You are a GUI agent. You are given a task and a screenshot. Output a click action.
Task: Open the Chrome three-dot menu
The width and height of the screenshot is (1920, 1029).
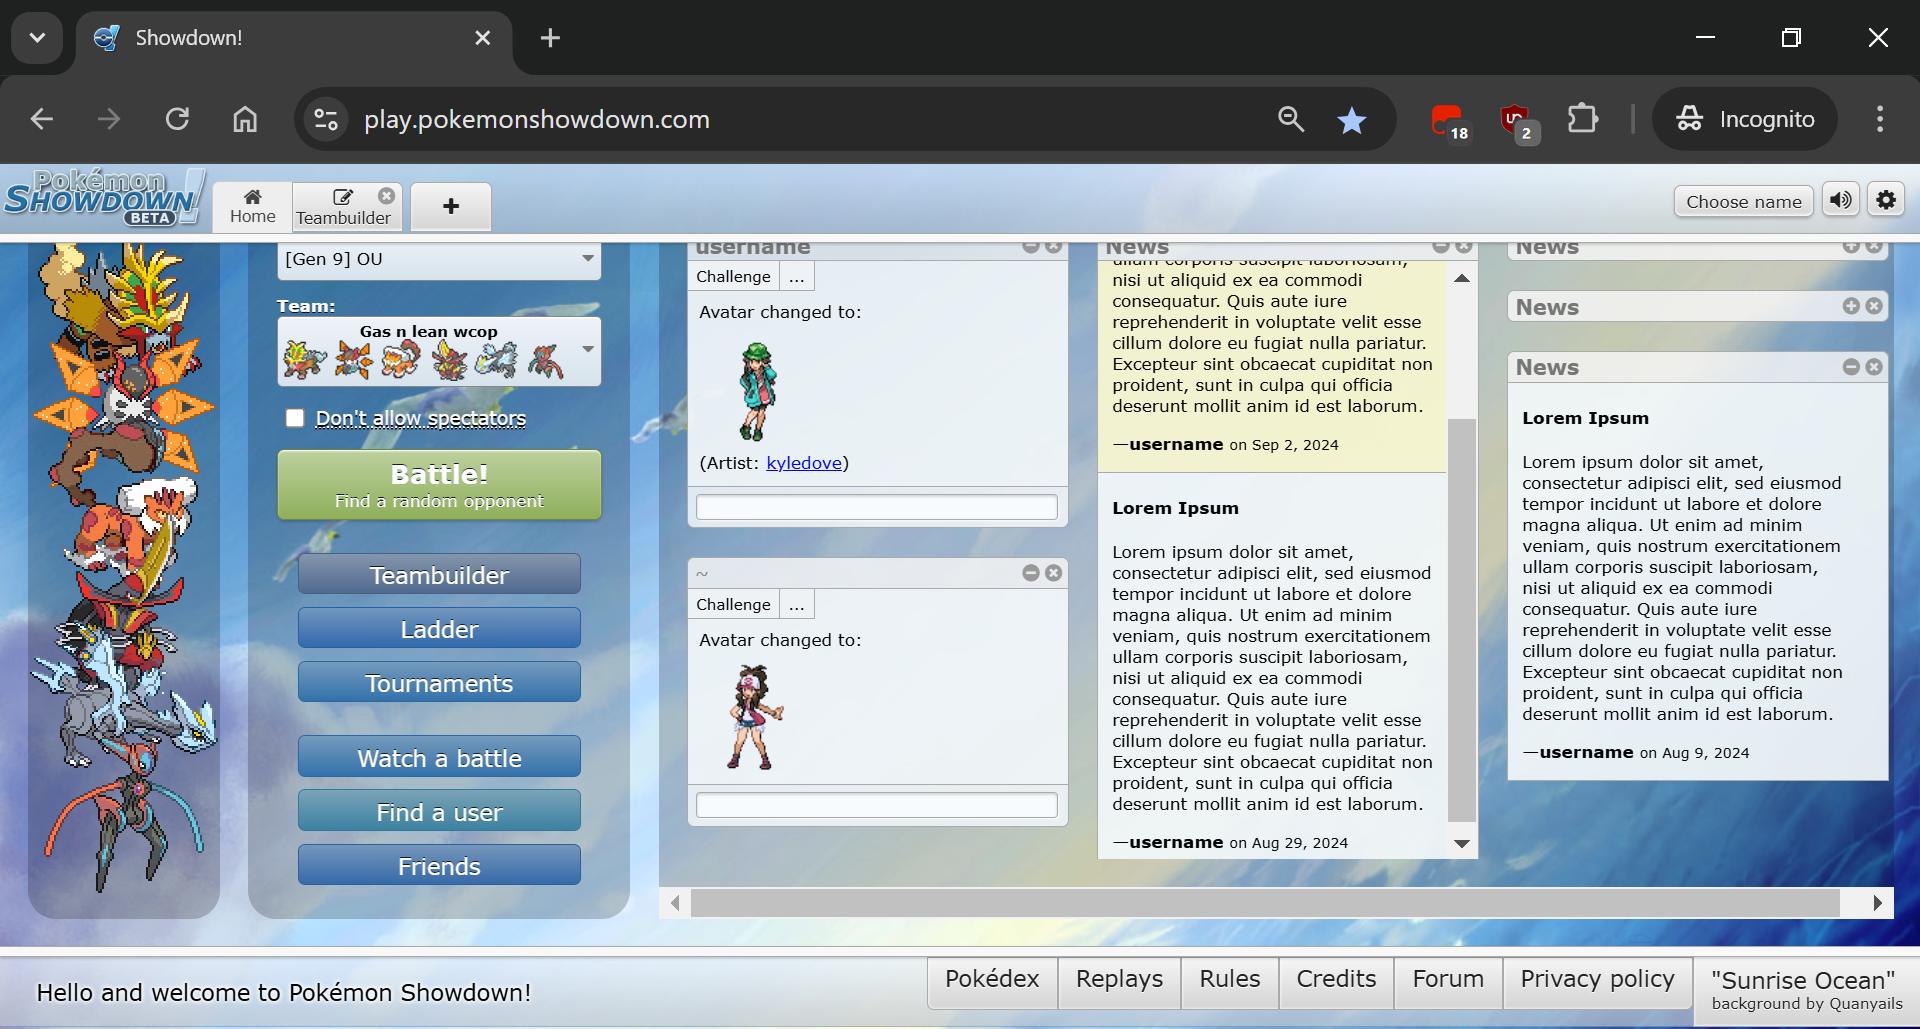[1880, 119]
